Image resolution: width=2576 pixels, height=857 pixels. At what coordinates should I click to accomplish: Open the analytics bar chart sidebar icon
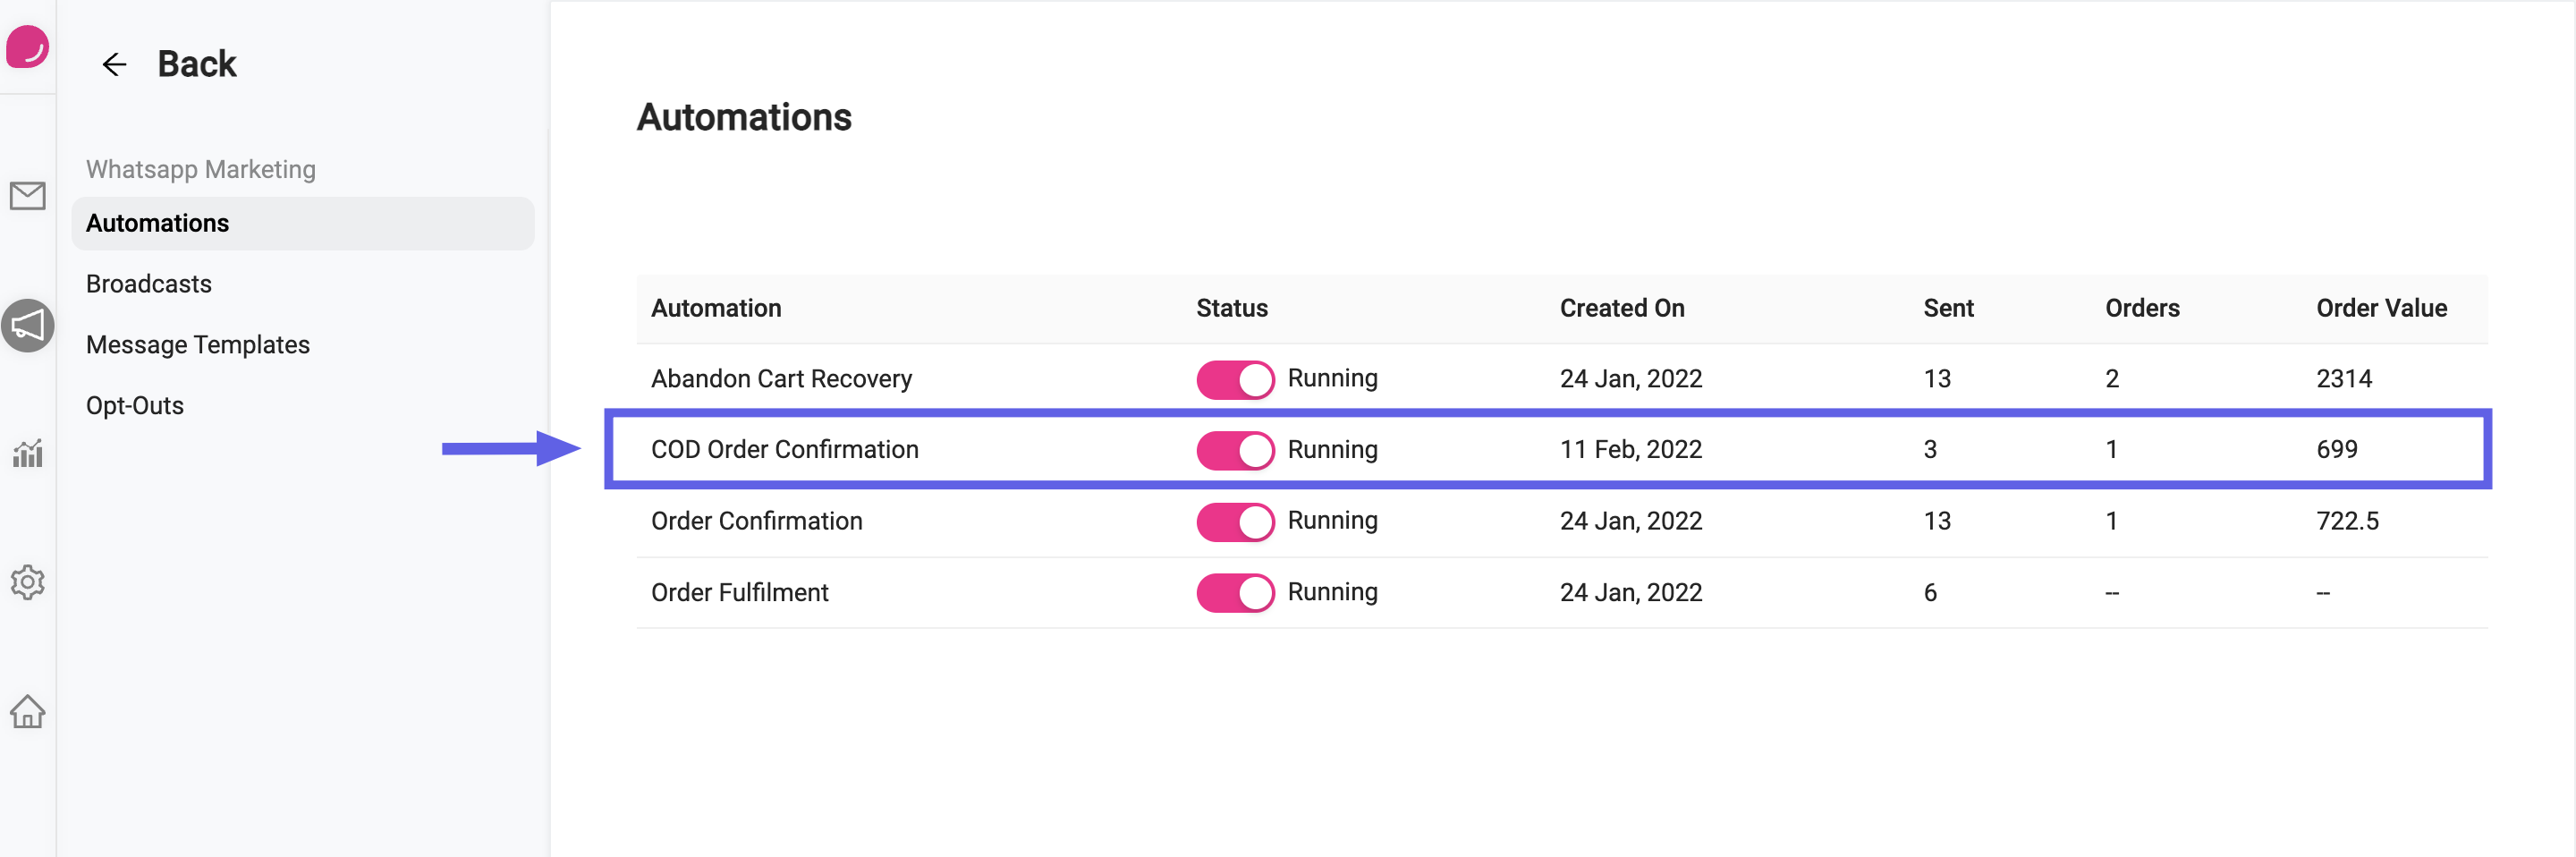click(27, 453)
